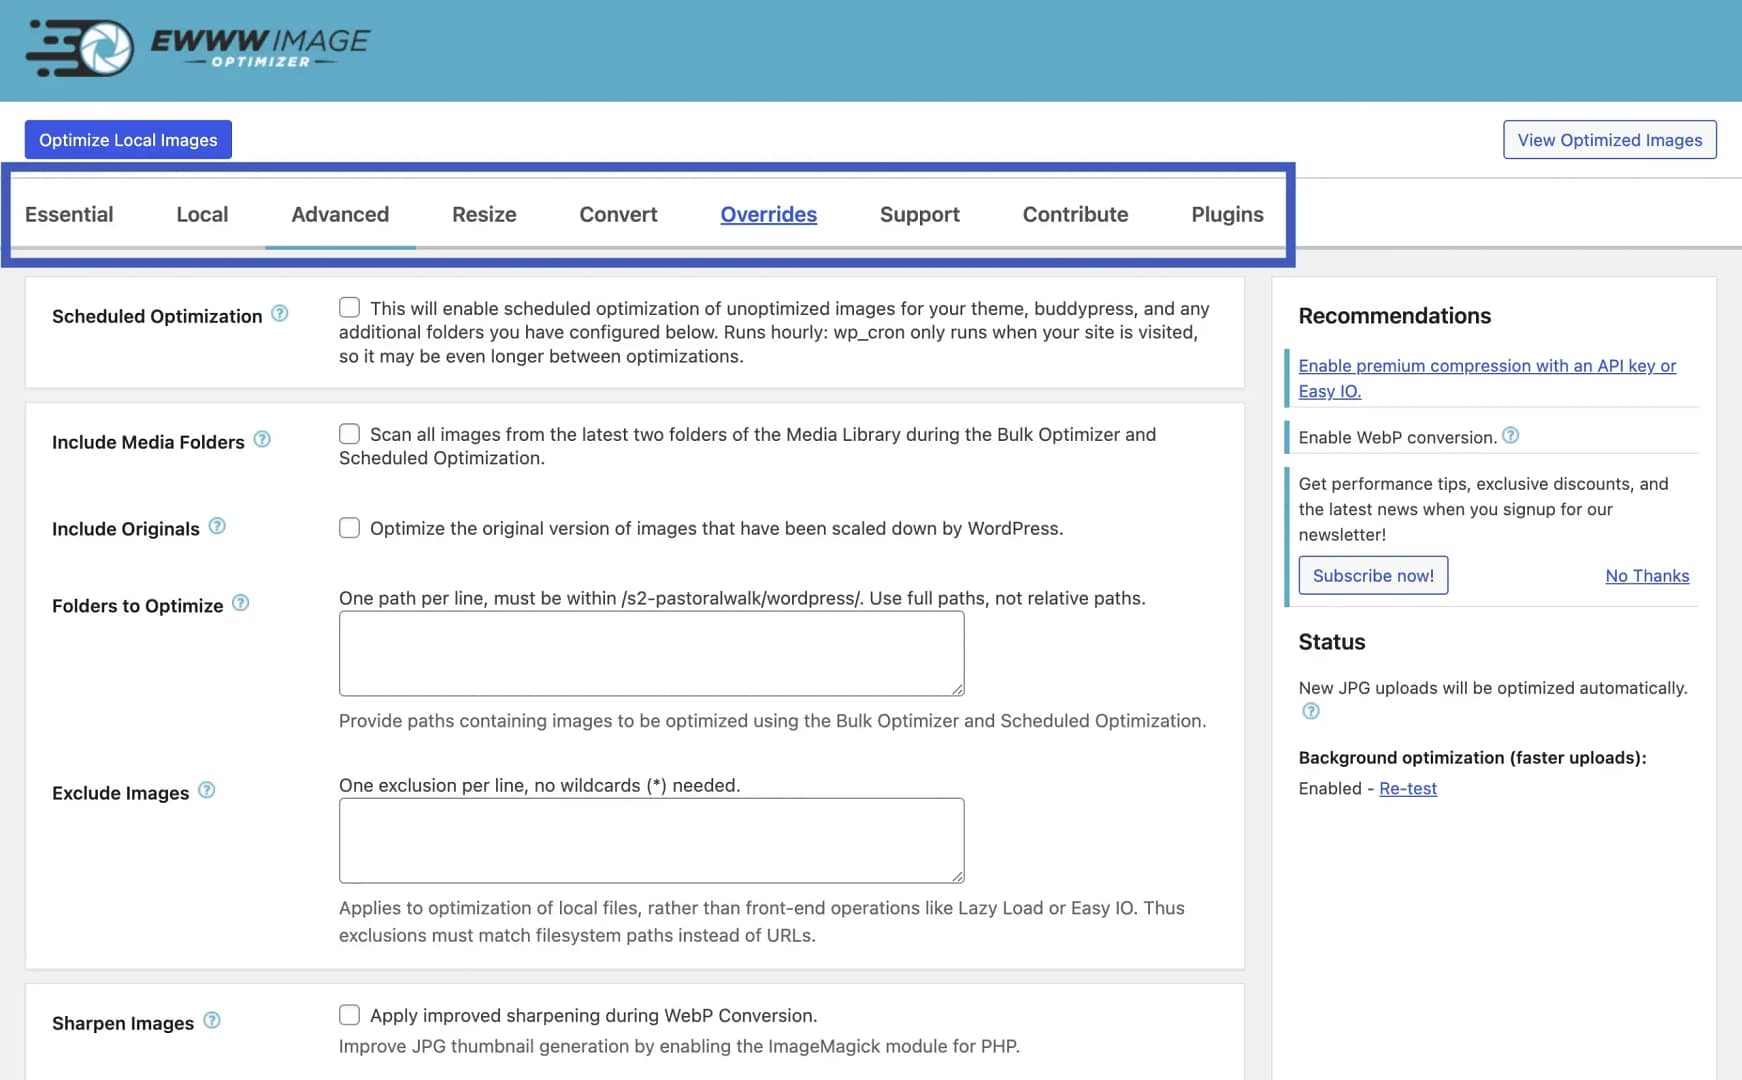Image resolution: width=1742 pixels, height=1080 pixels.
Task: Open help icon next to Scheduled Optimization
Action: click(x=280, y=314)
